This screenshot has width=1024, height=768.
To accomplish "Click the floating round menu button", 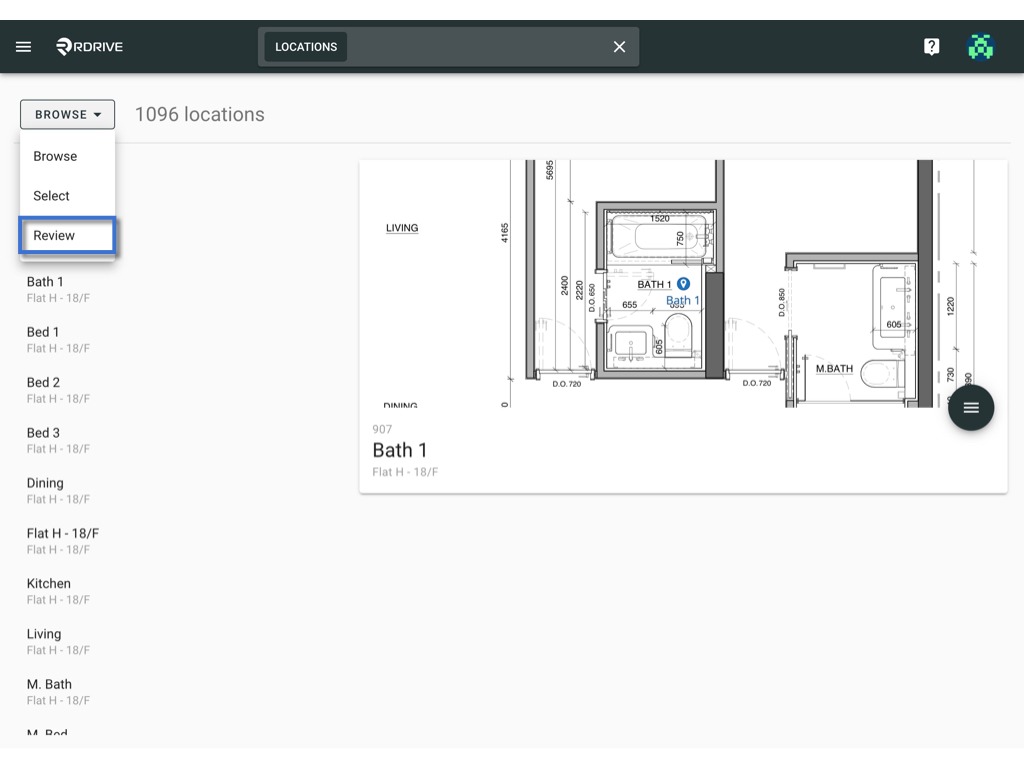I will pyautogui.click(x=970, y=408).
